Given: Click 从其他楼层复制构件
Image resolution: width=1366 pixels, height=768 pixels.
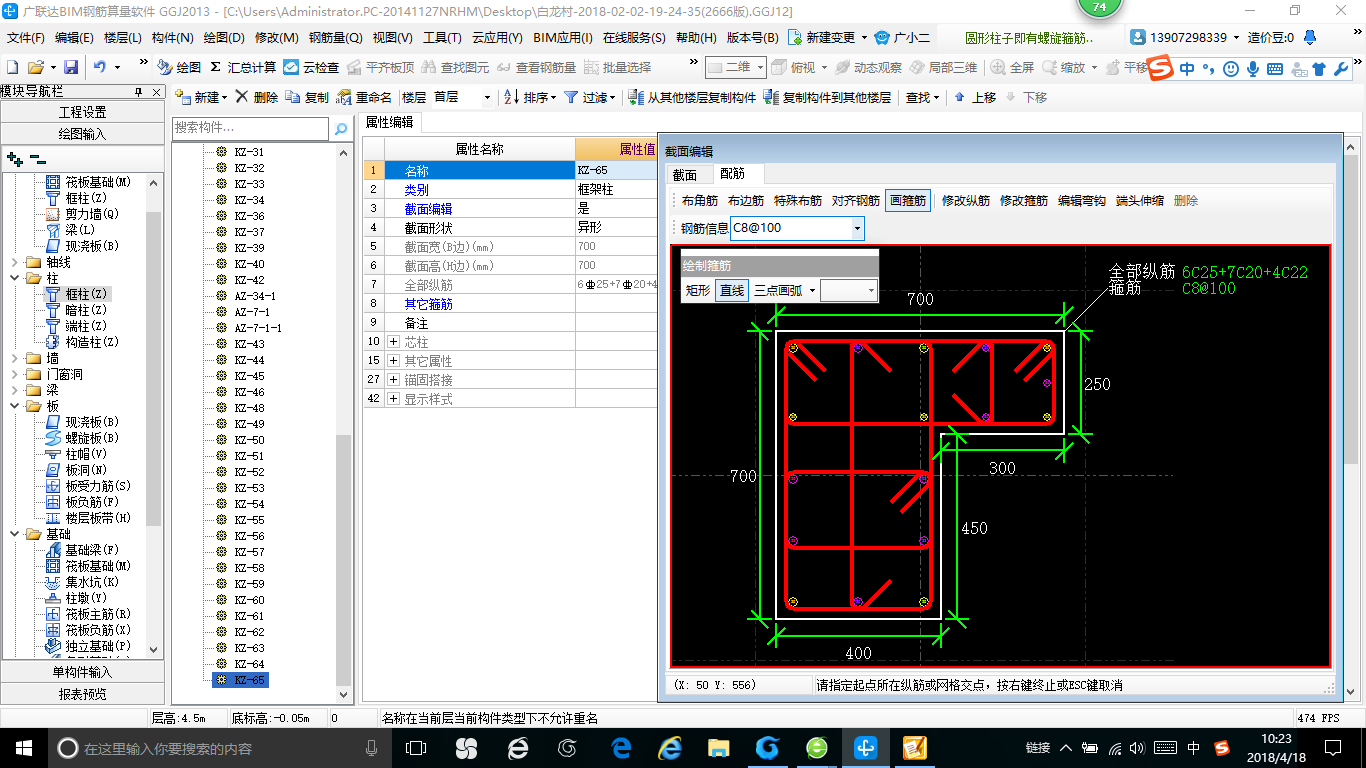Looking at the screenshot, I should click(x=692, y=97).
